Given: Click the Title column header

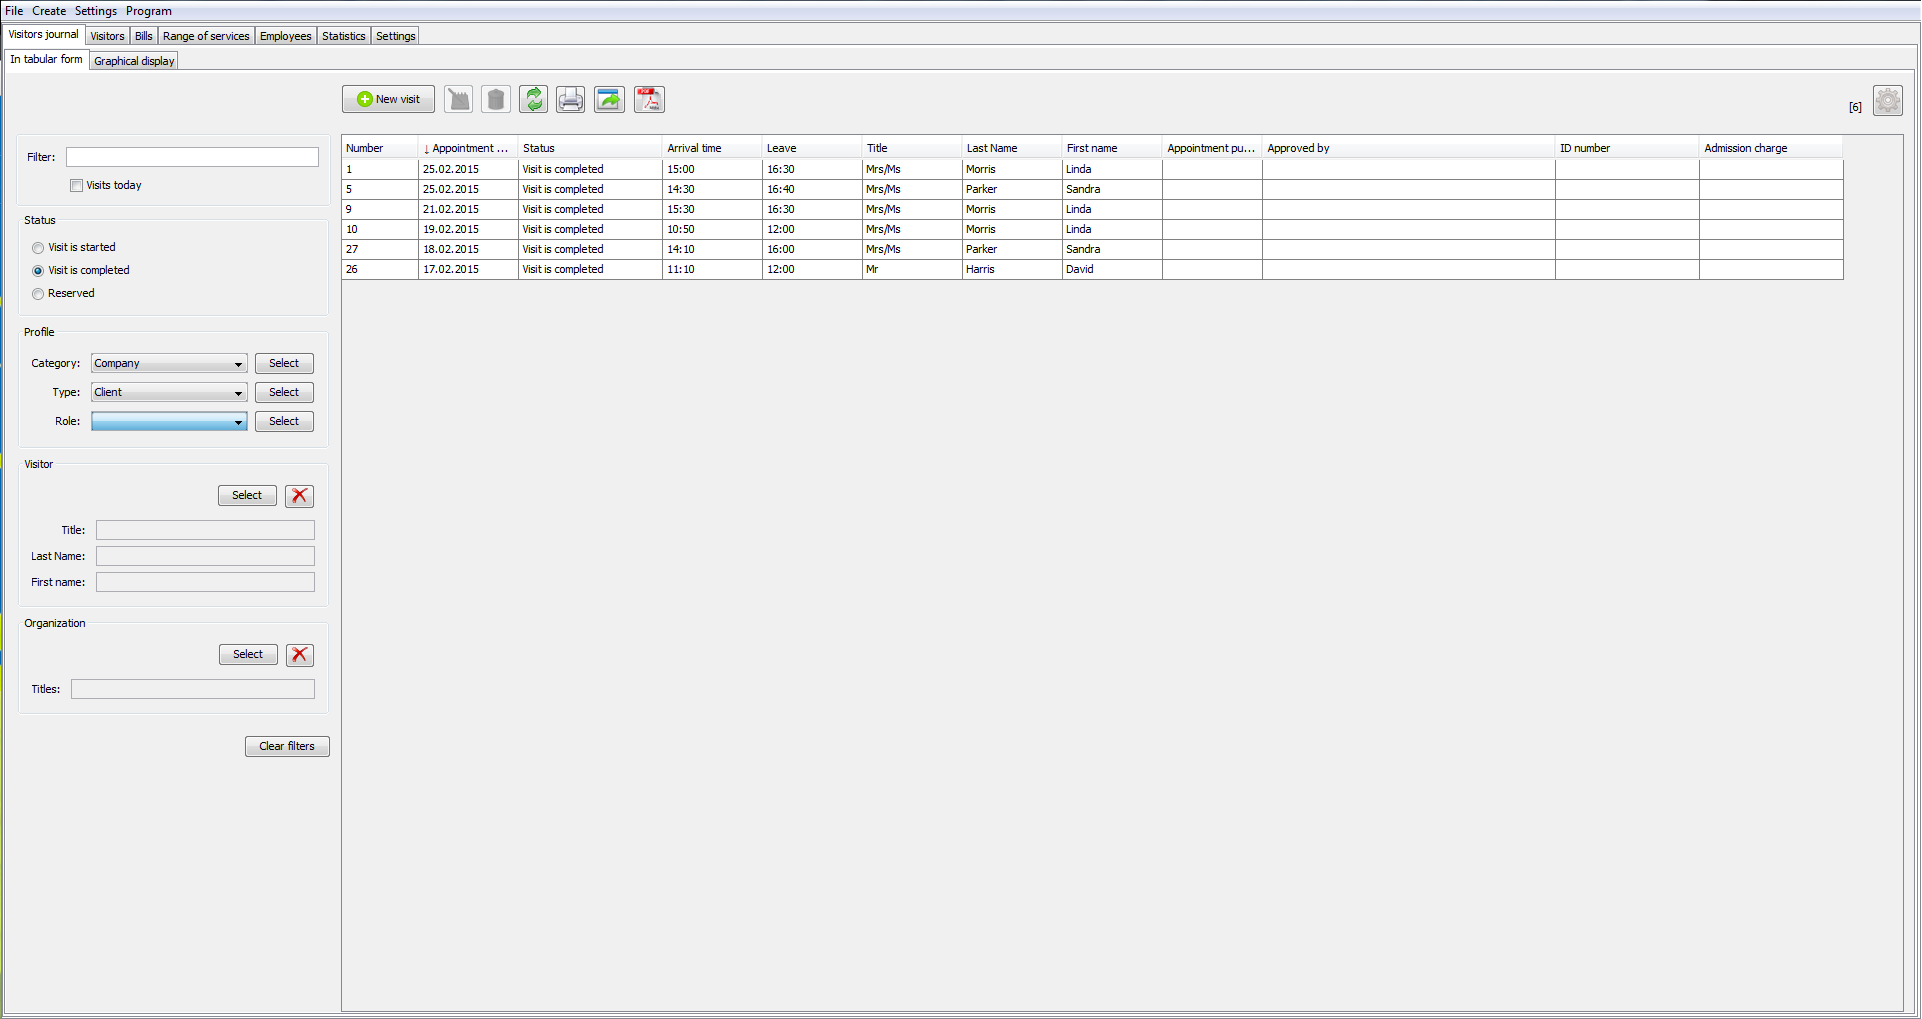Looking at the screenshot, I should coord(912,148).
